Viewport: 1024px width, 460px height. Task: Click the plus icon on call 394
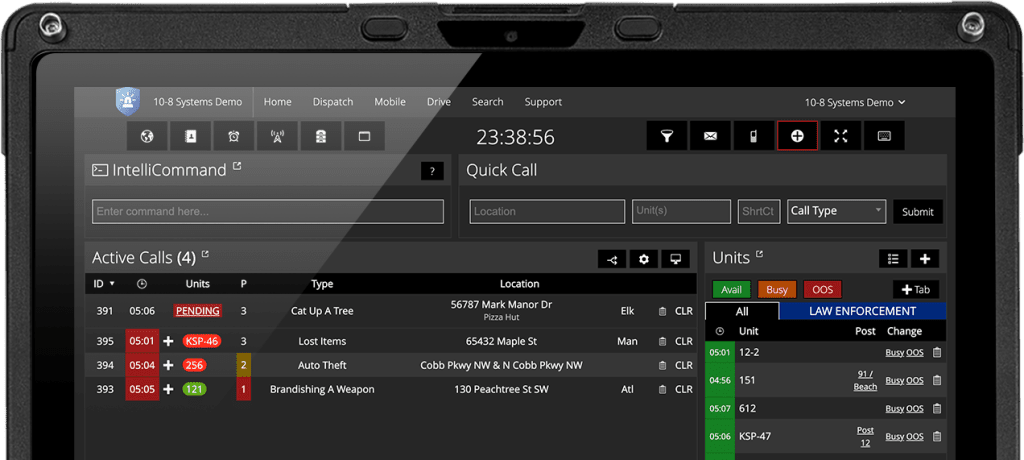[168, 365]
